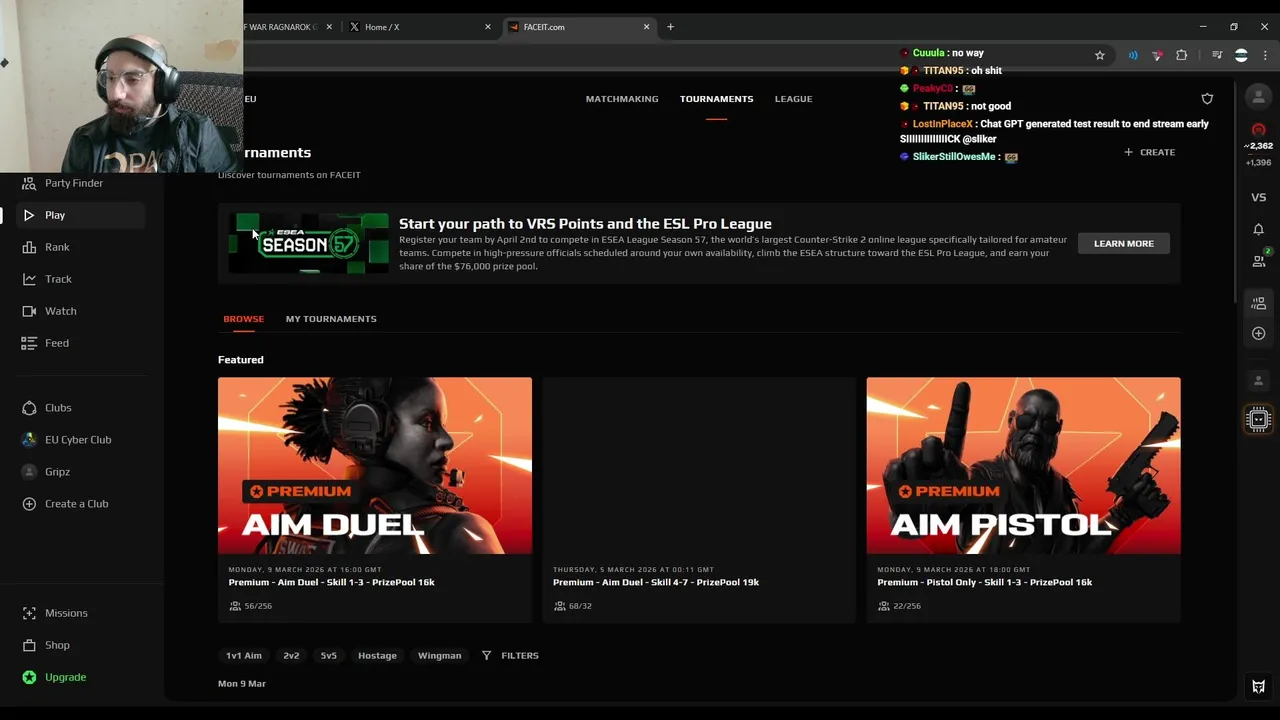Select the Tournaments tab
The height and width of the screenshot is (720, 1280).
click(x=716, y=99)
